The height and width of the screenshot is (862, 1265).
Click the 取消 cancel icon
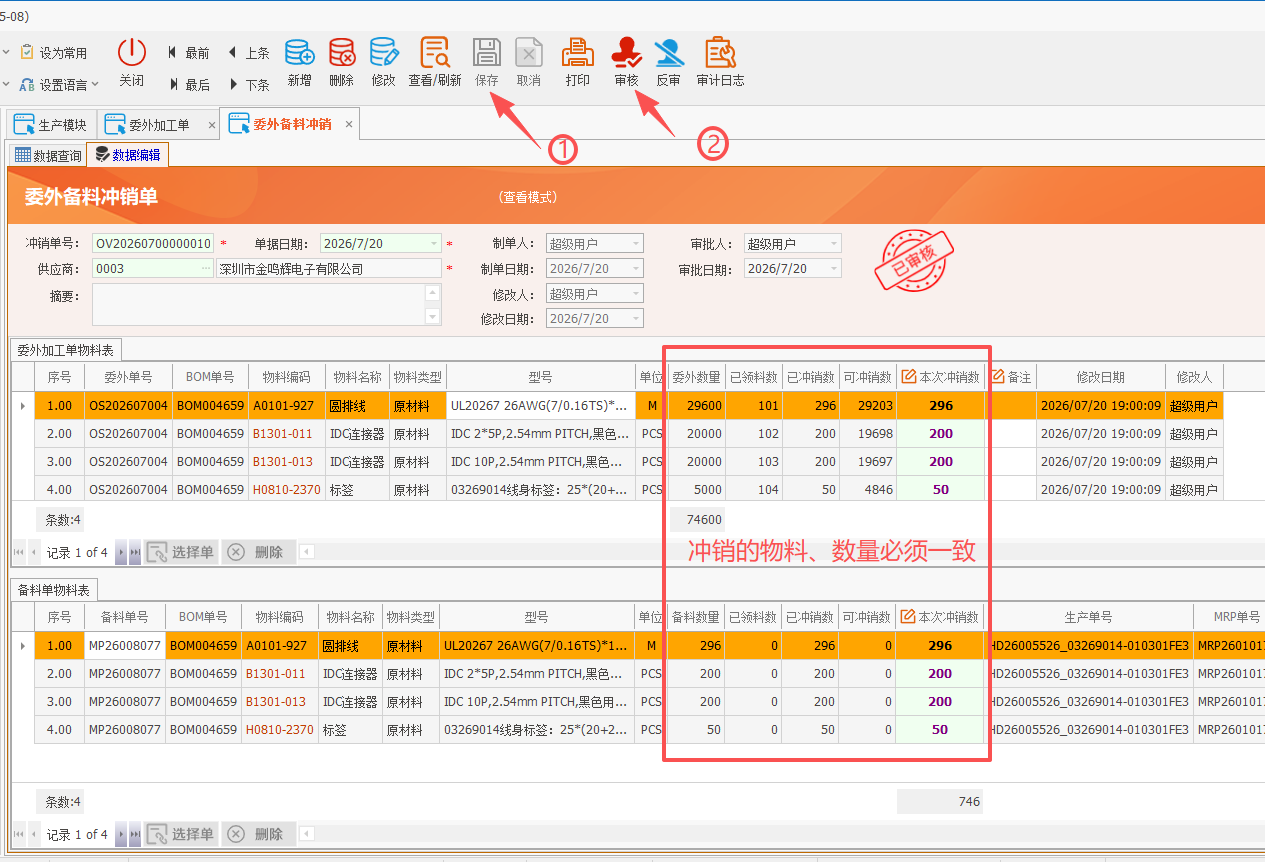click(x=528, y=53)
